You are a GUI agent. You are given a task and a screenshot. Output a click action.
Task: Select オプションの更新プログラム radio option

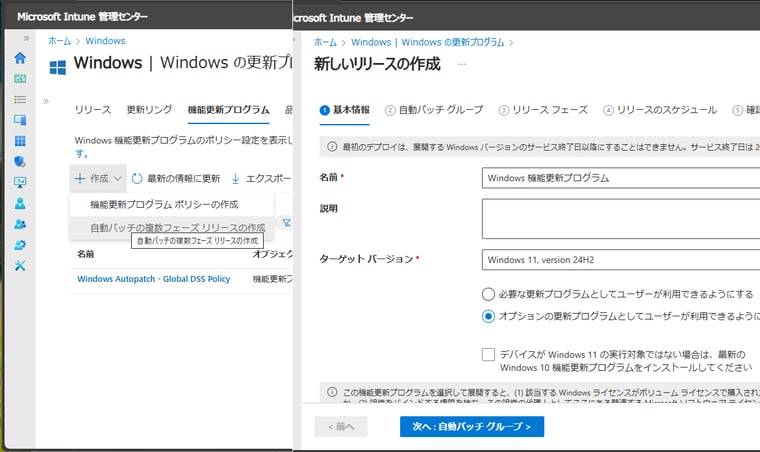488,316
